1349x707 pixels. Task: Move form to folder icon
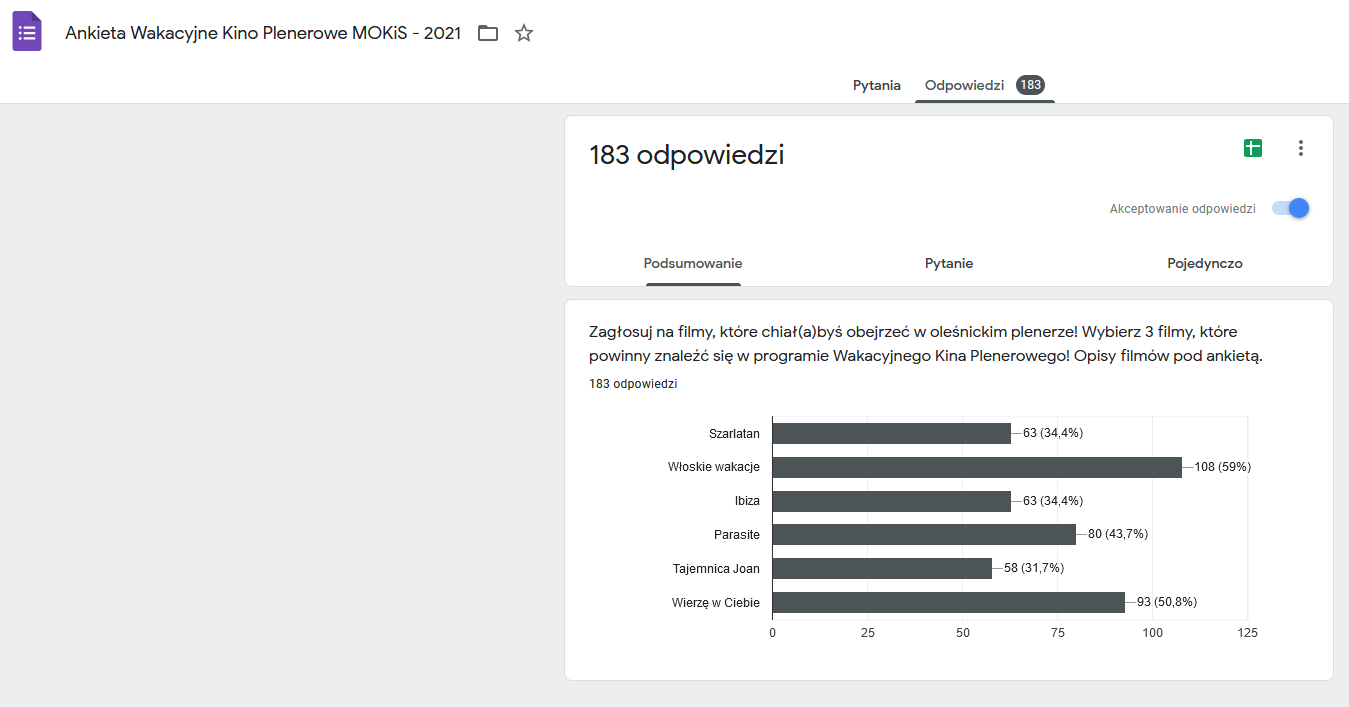(x=488, y=33)
